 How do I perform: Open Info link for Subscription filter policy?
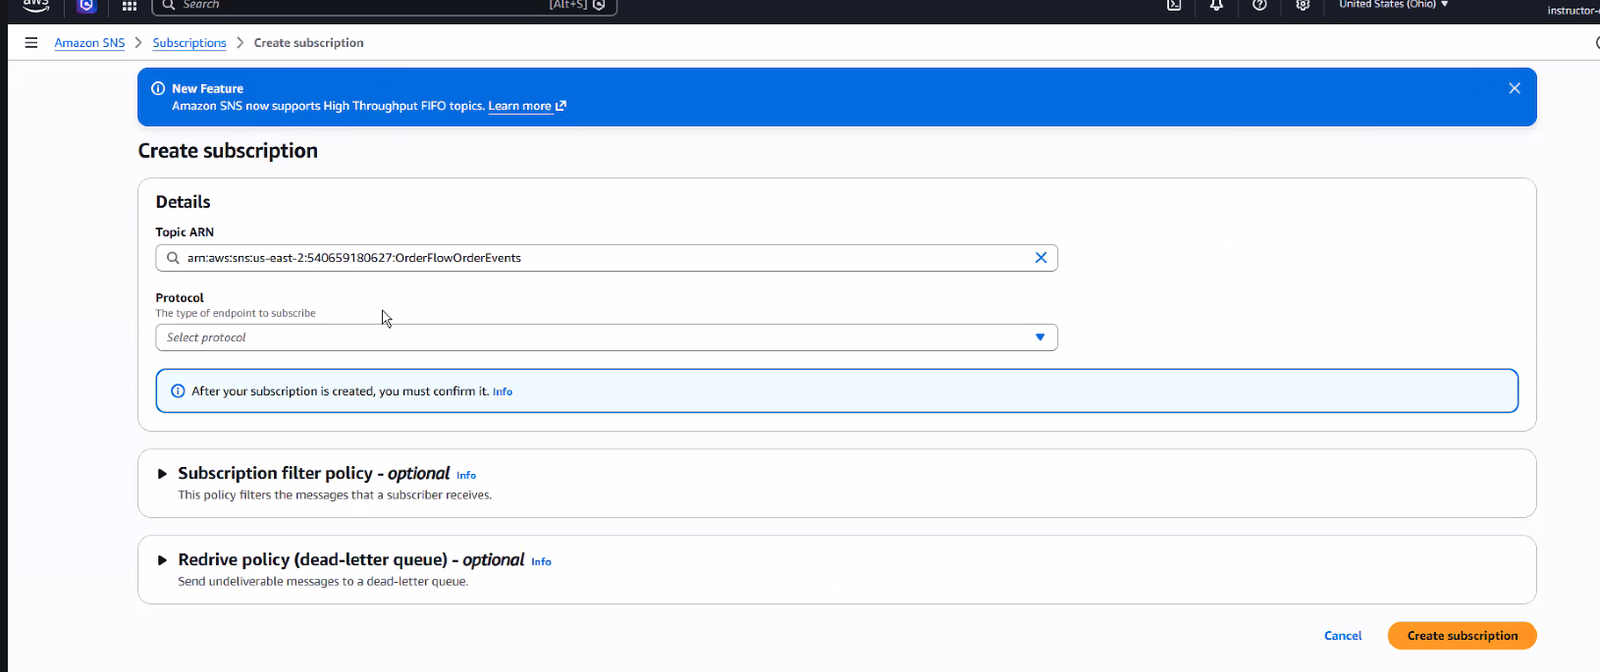click(466, 475)
